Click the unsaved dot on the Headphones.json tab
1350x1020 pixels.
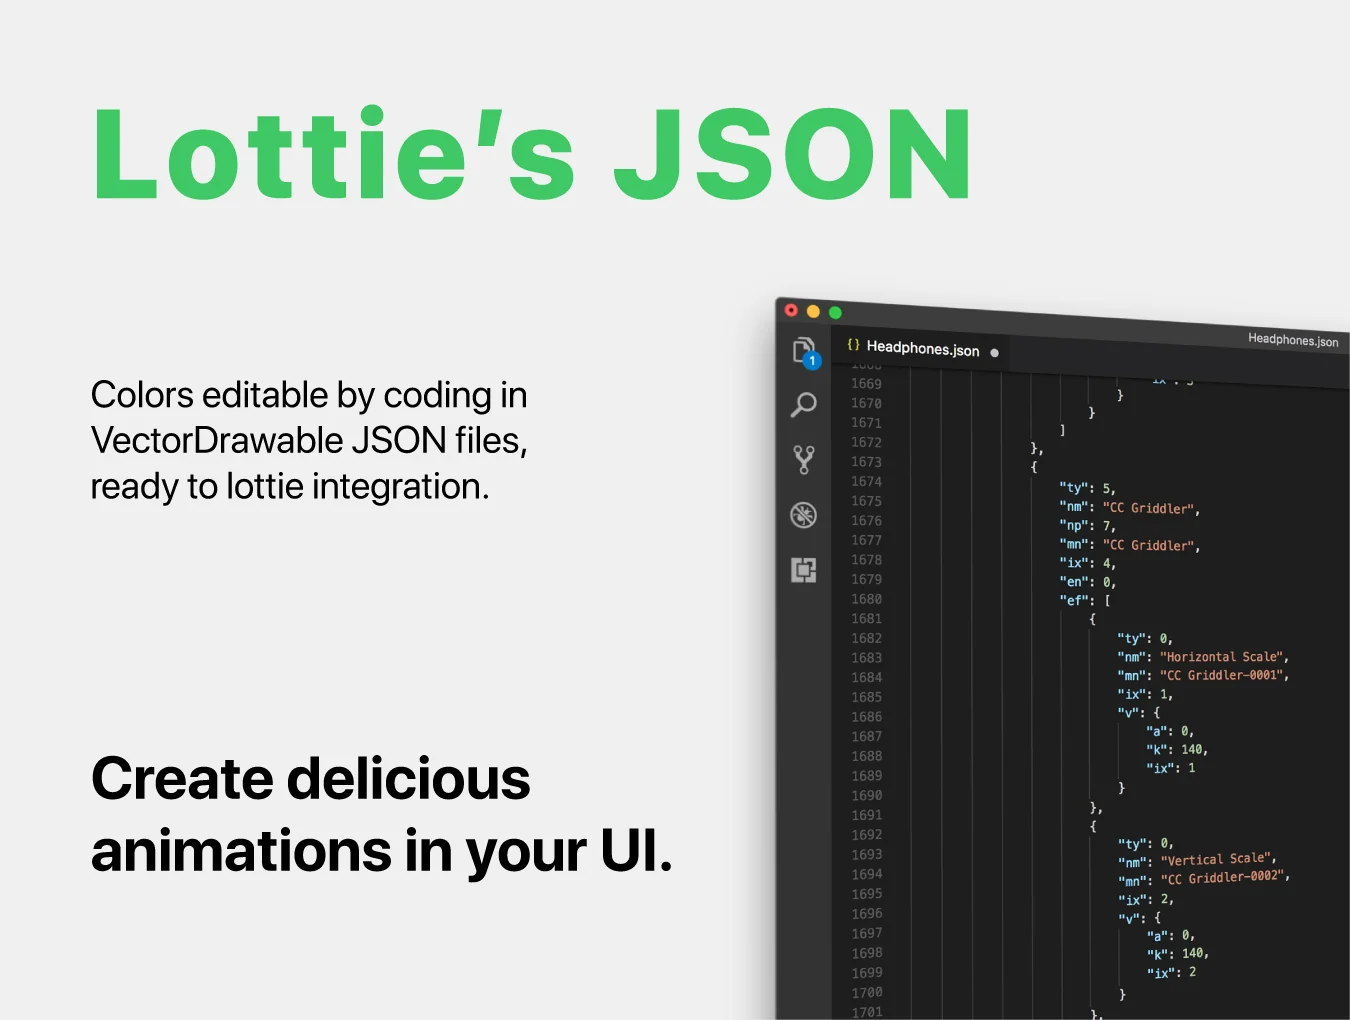pos(994,352)
